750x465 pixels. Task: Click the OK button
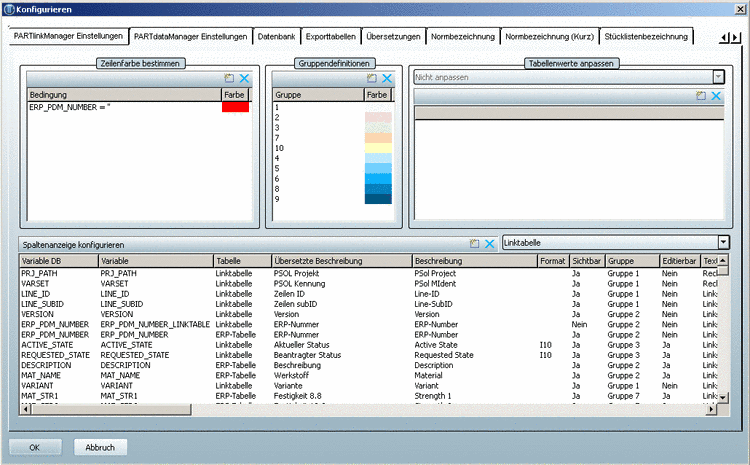coord(34,447)
